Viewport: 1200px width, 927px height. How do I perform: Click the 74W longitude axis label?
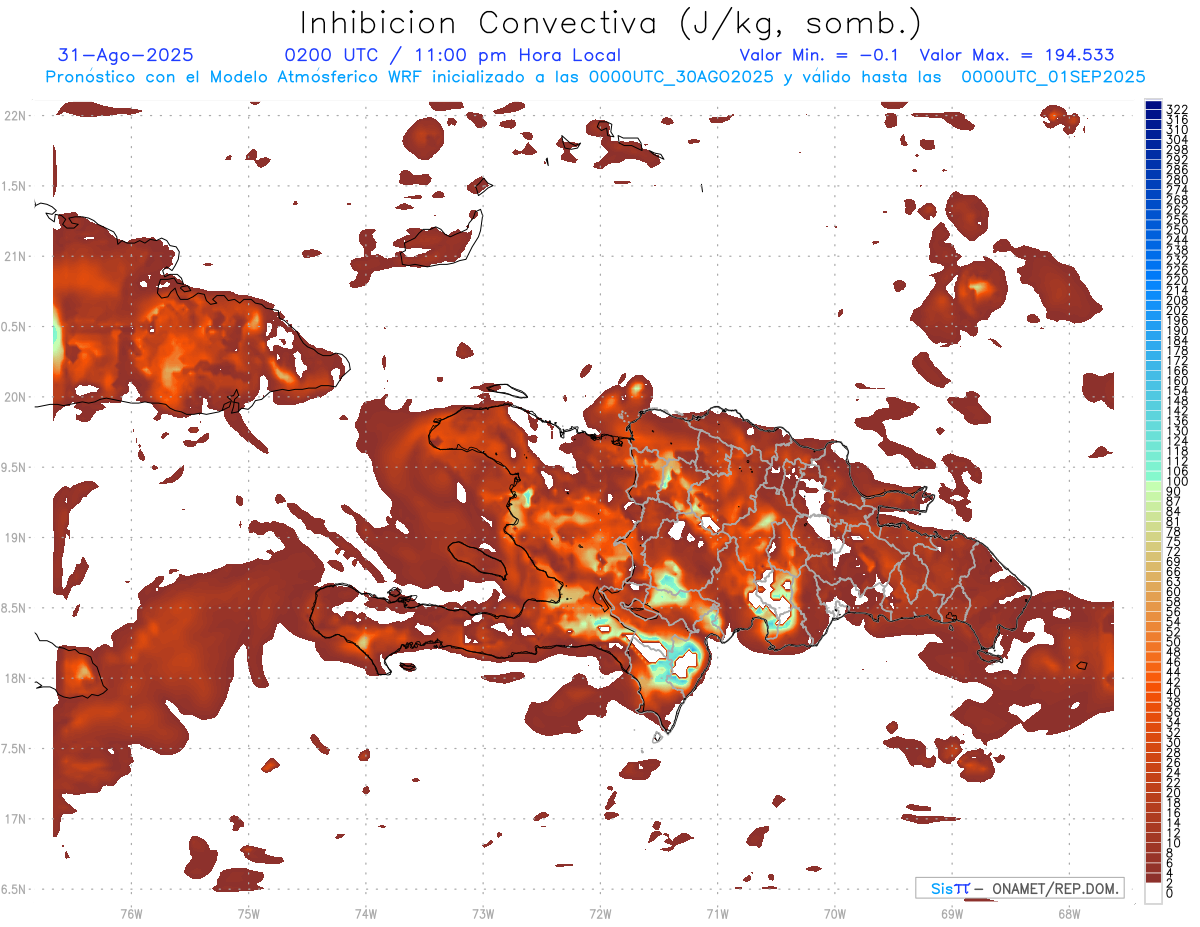pyautogui.click(x=365, y=913)
